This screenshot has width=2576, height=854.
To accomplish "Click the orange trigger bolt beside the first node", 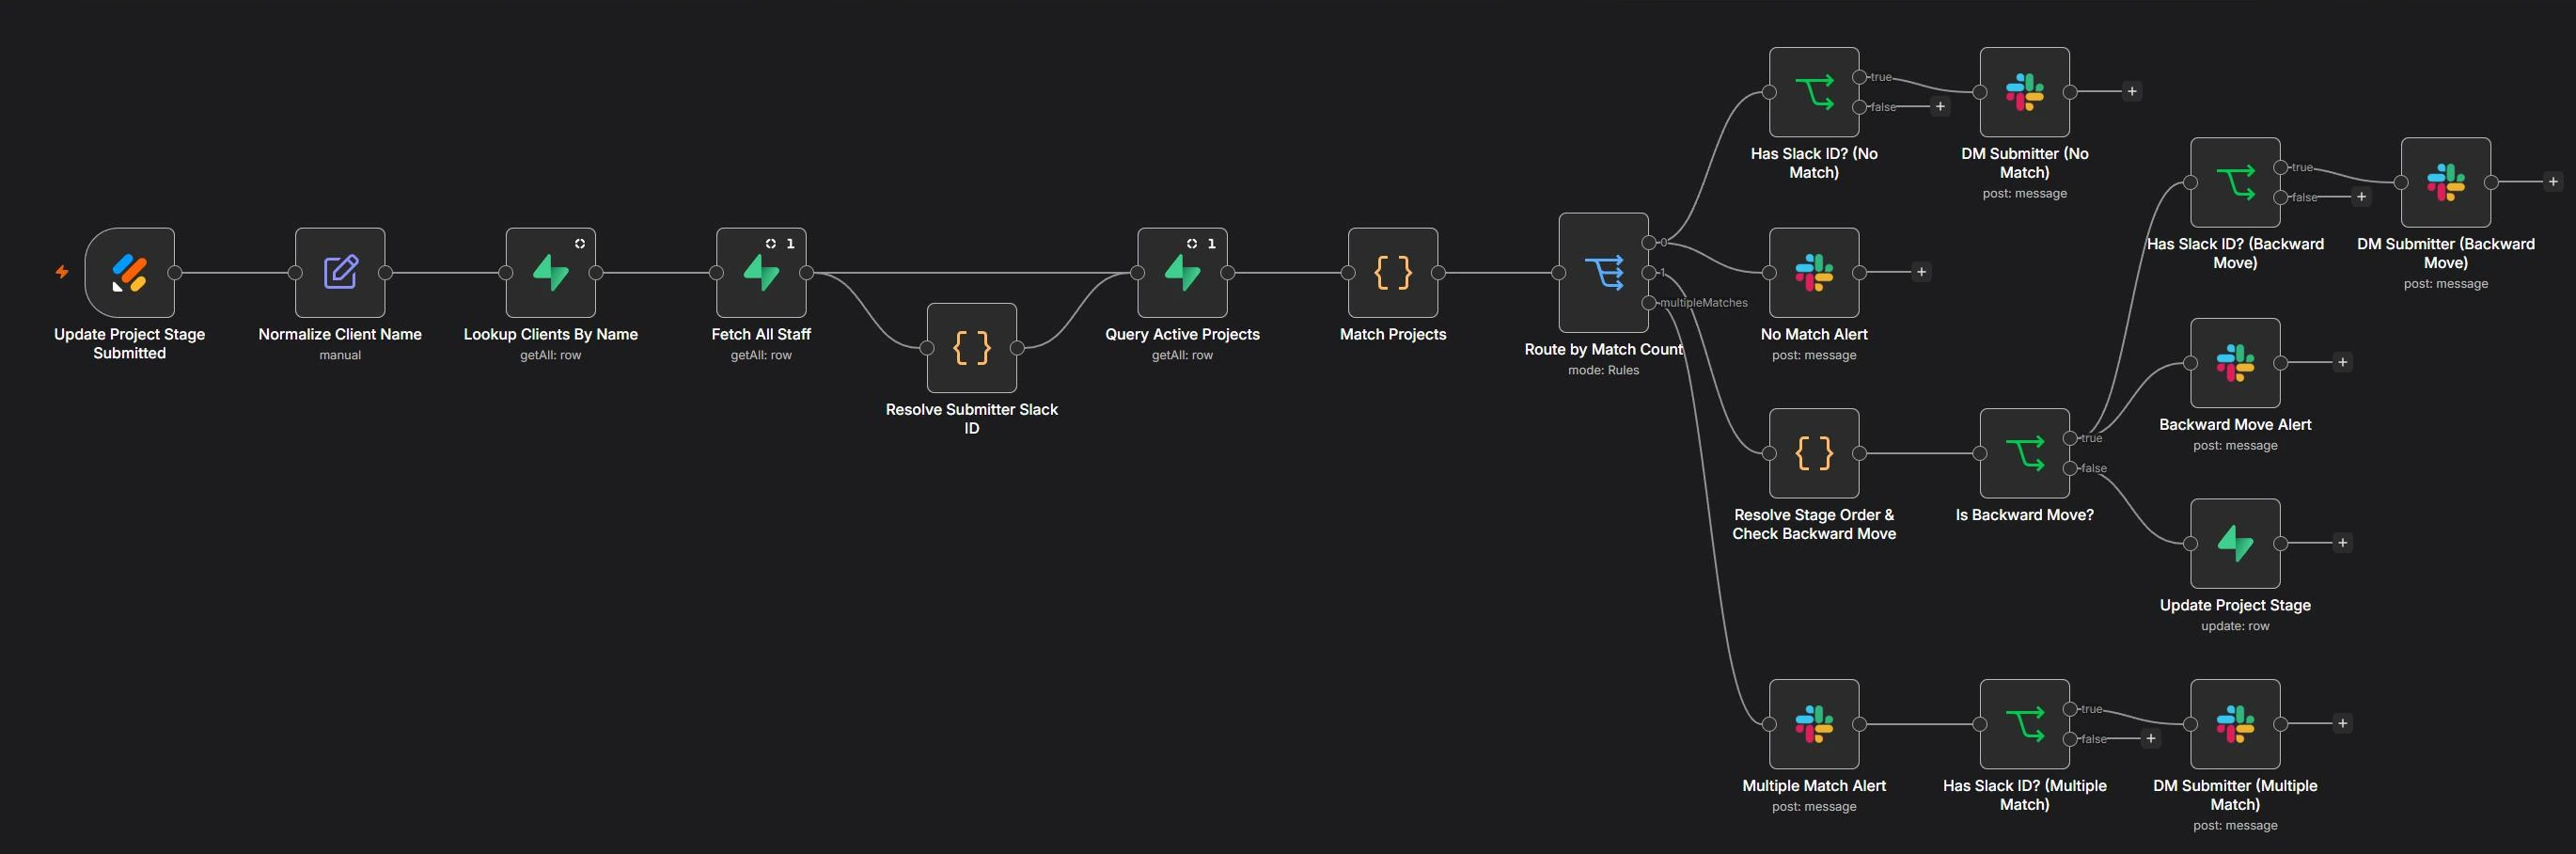I will coord(62,272).
